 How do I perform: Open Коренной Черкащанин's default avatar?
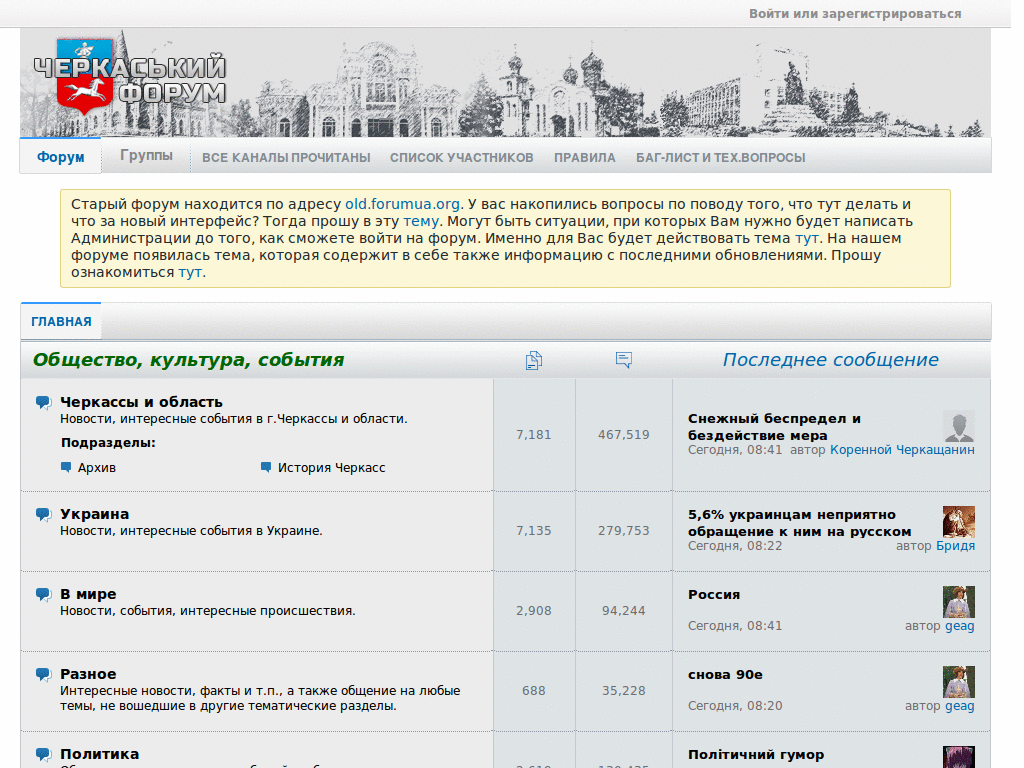pos(959,426)
